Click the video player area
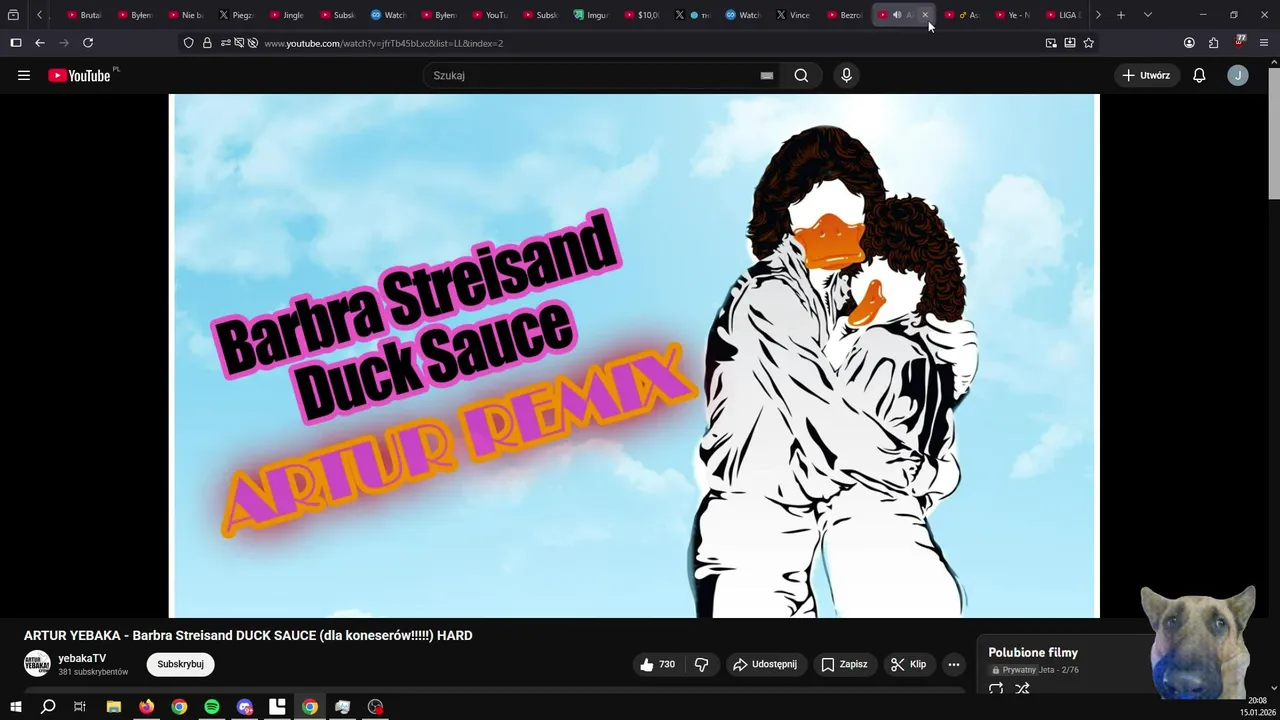The width and height of the screenshot is (1280, 720). [634, 356]
